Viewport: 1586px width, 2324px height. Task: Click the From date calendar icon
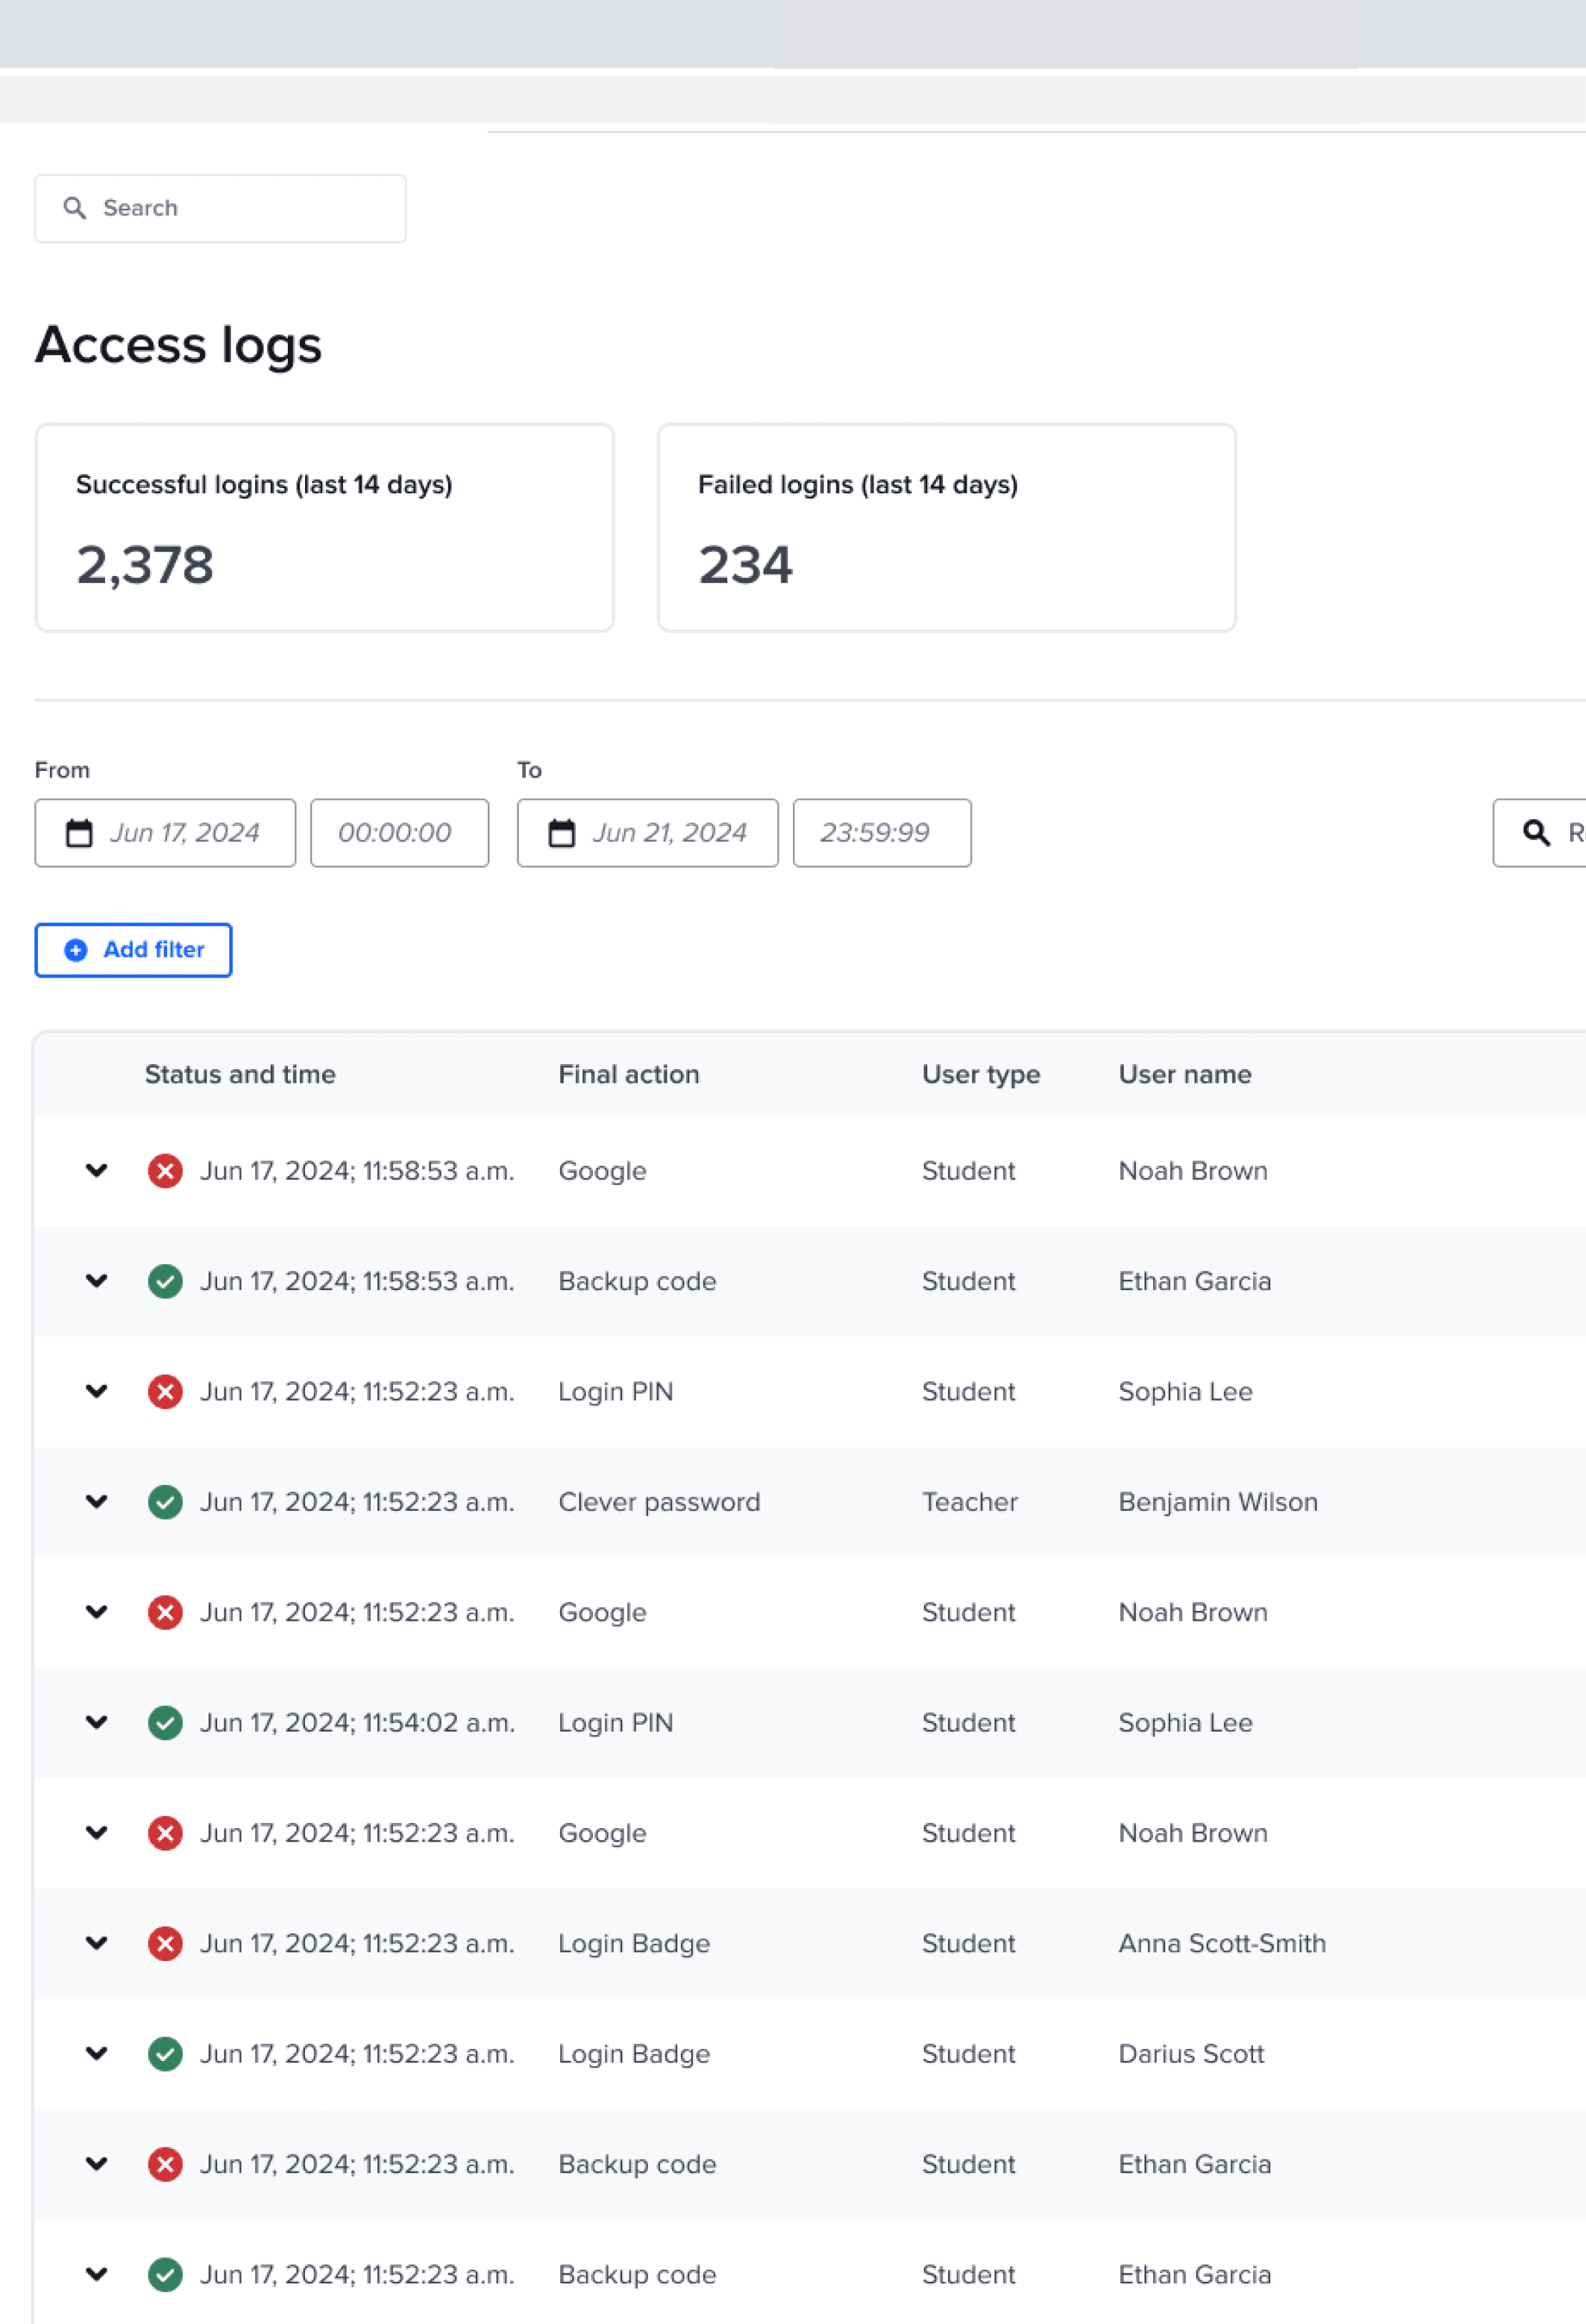click(x=79, y=833)
